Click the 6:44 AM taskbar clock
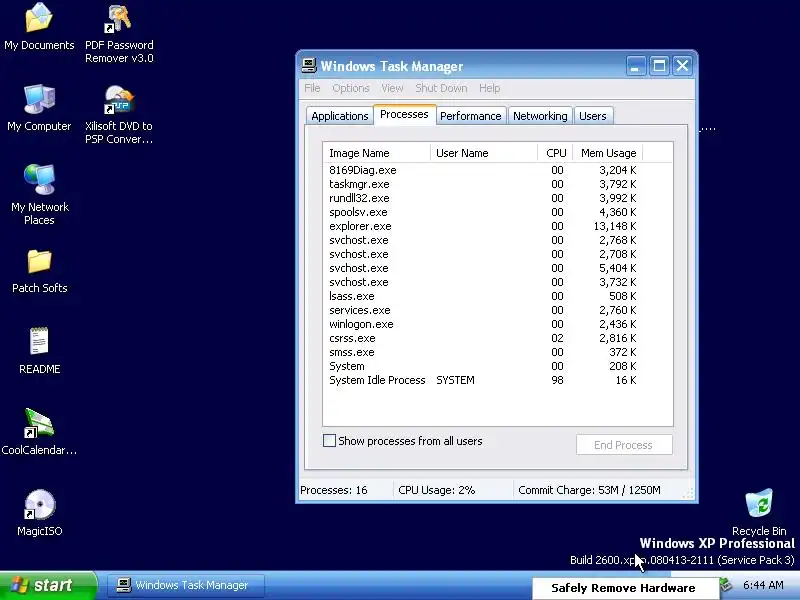The width and height of the screenshot is (800, 600). click(763, 585)
